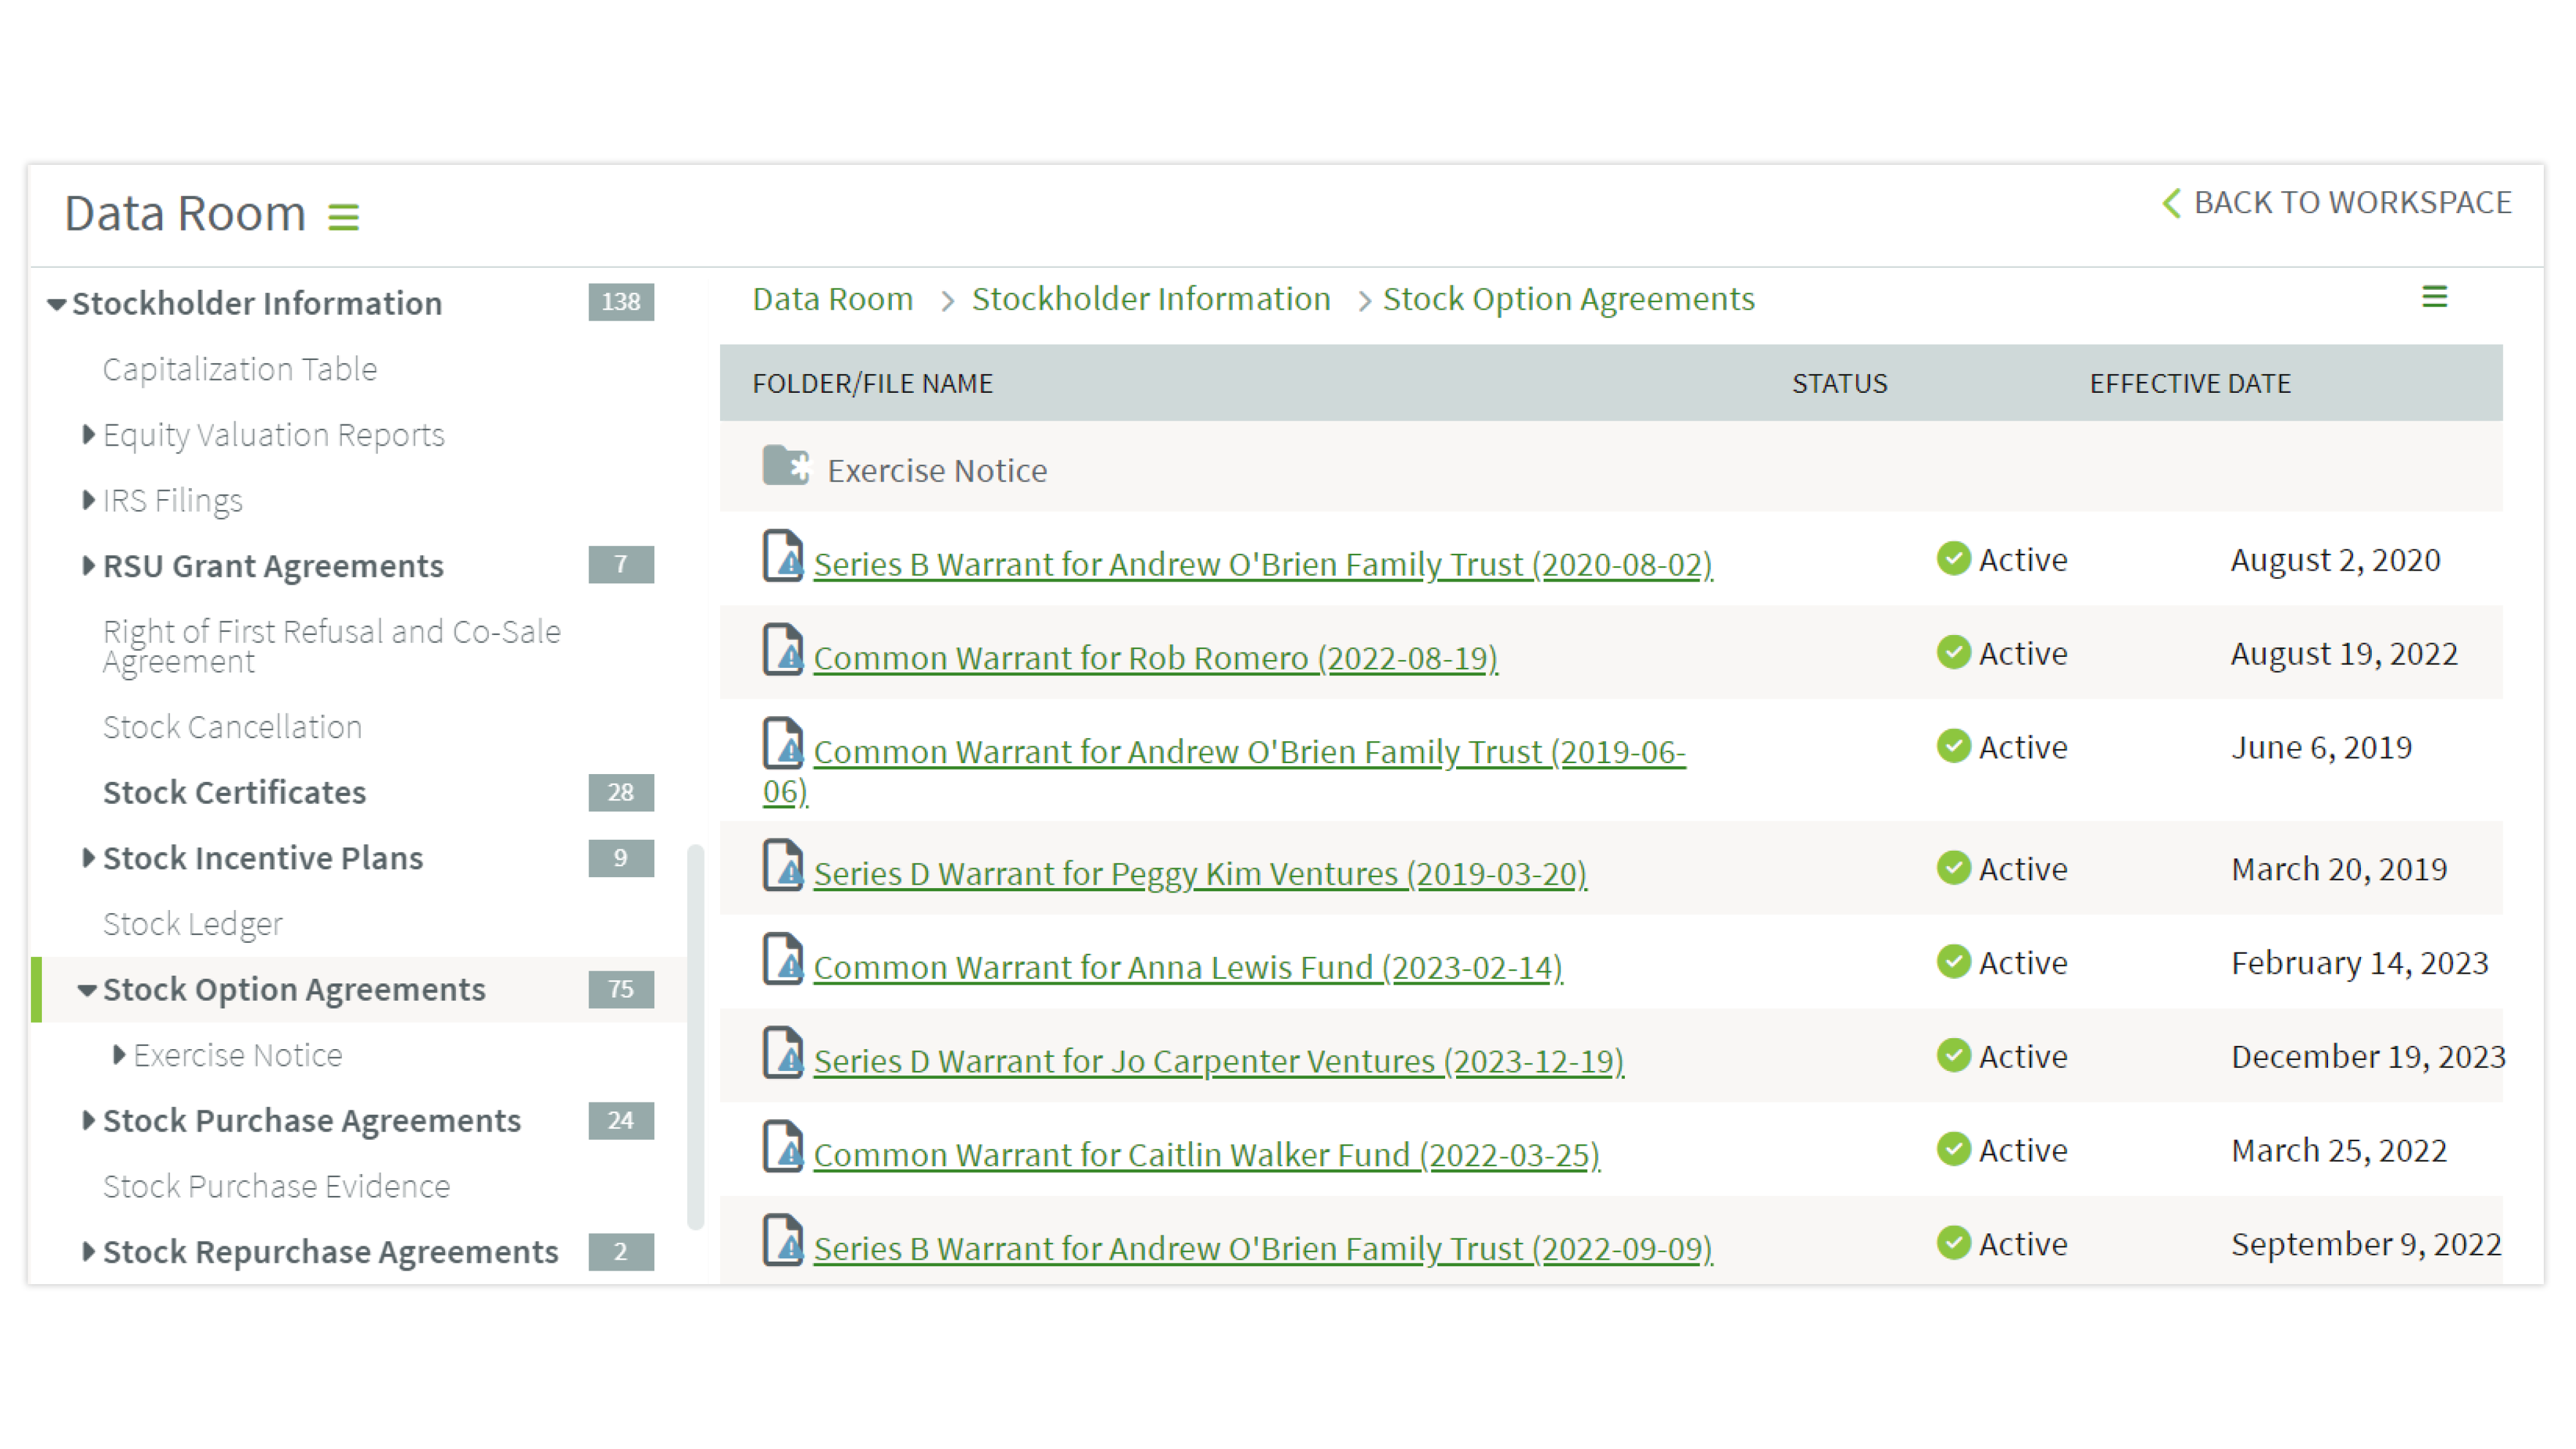Screen dimensions: 2576x1449
Task: Collapse the Stock Option Agreements tree node
Action: (88, 990)
